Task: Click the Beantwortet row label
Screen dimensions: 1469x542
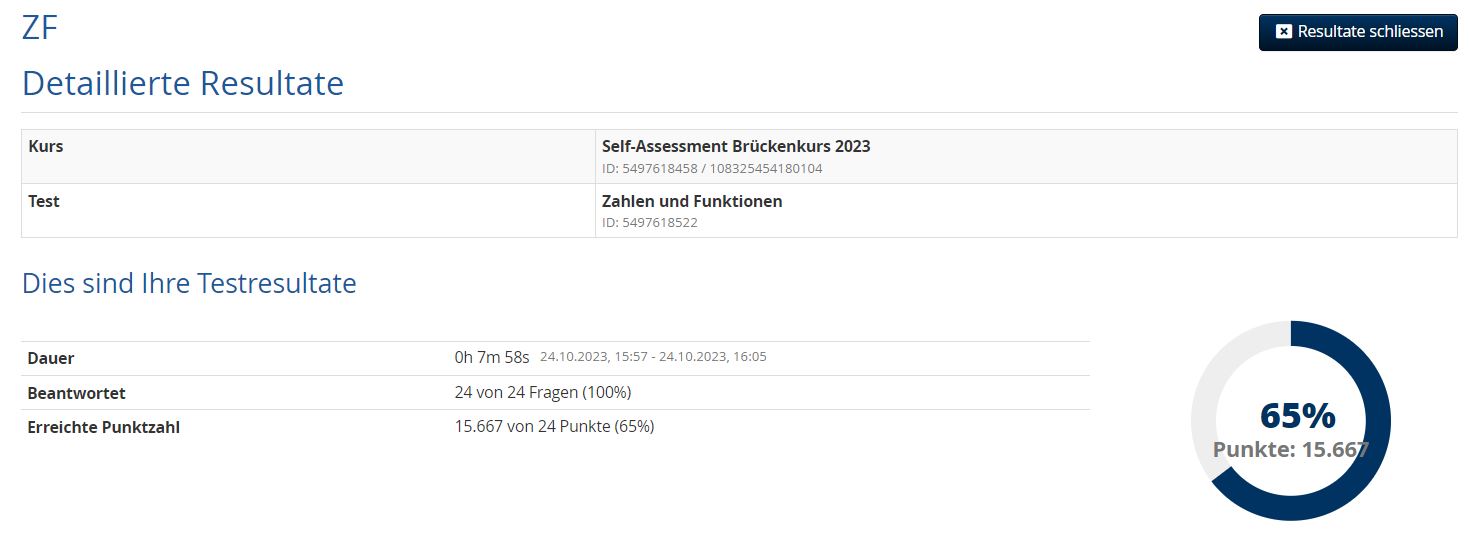Action: pos(77,393)
